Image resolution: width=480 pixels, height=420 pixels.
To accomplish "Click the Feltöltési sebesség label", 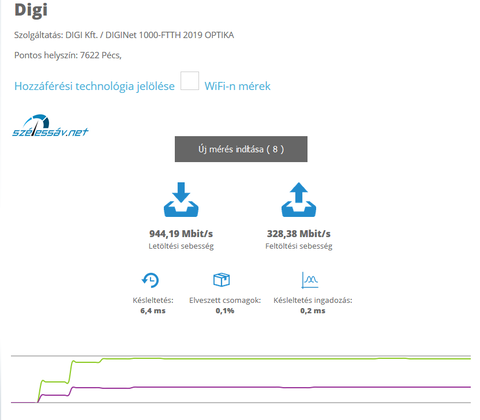I will point(299,246).
